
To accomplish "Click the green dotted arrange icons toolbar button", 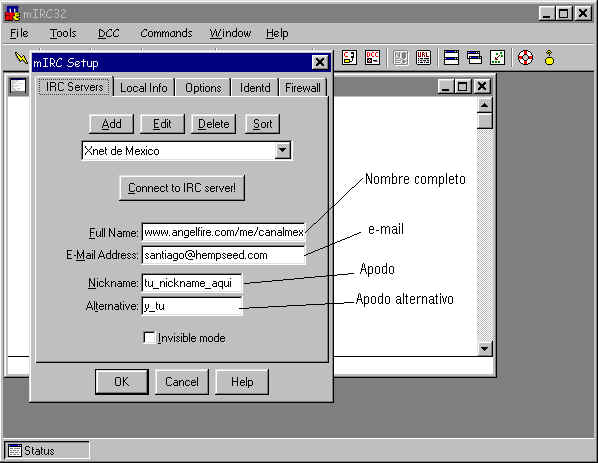I will [x=498, y=58].
